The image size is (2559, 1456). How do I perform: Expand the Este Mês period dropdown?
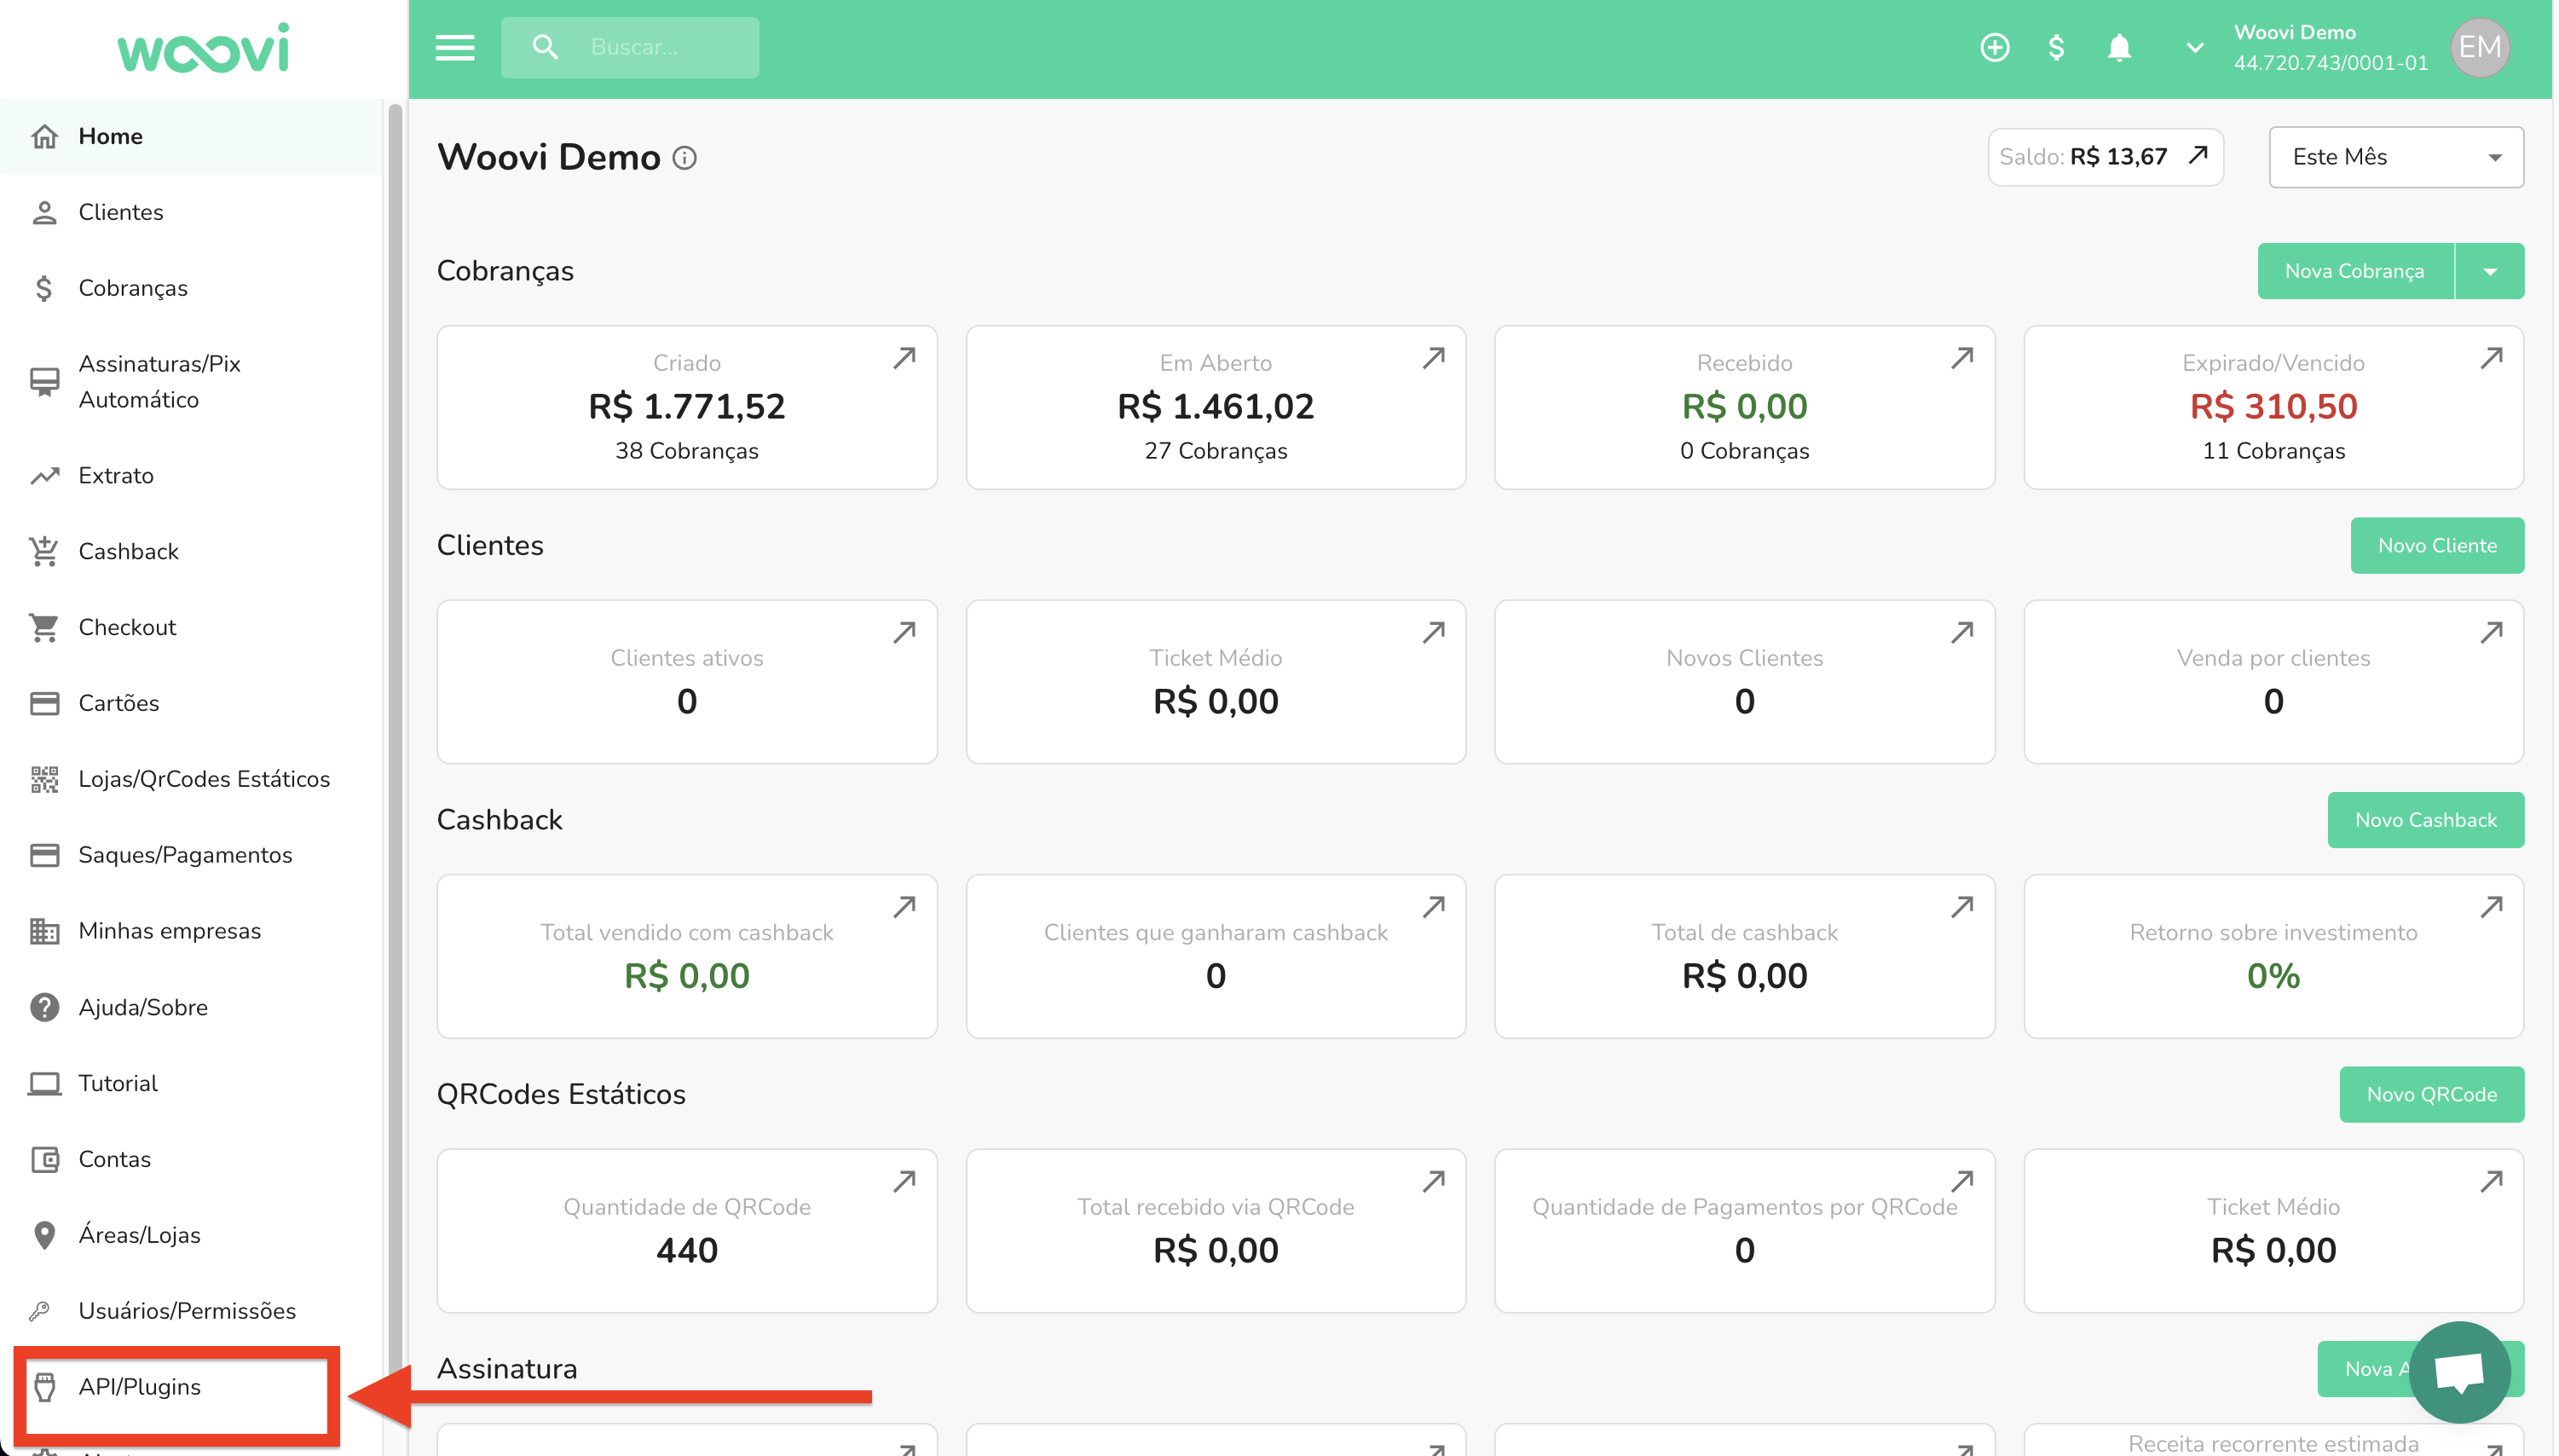coord(2395,157)
